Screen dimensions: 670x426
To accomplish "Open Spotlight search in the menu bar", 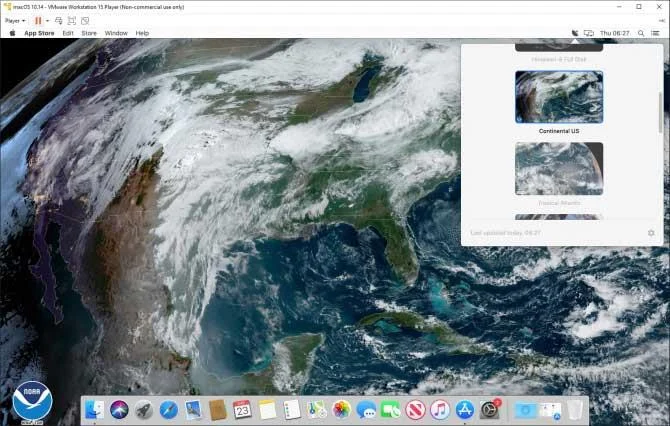I will (641, 33).
